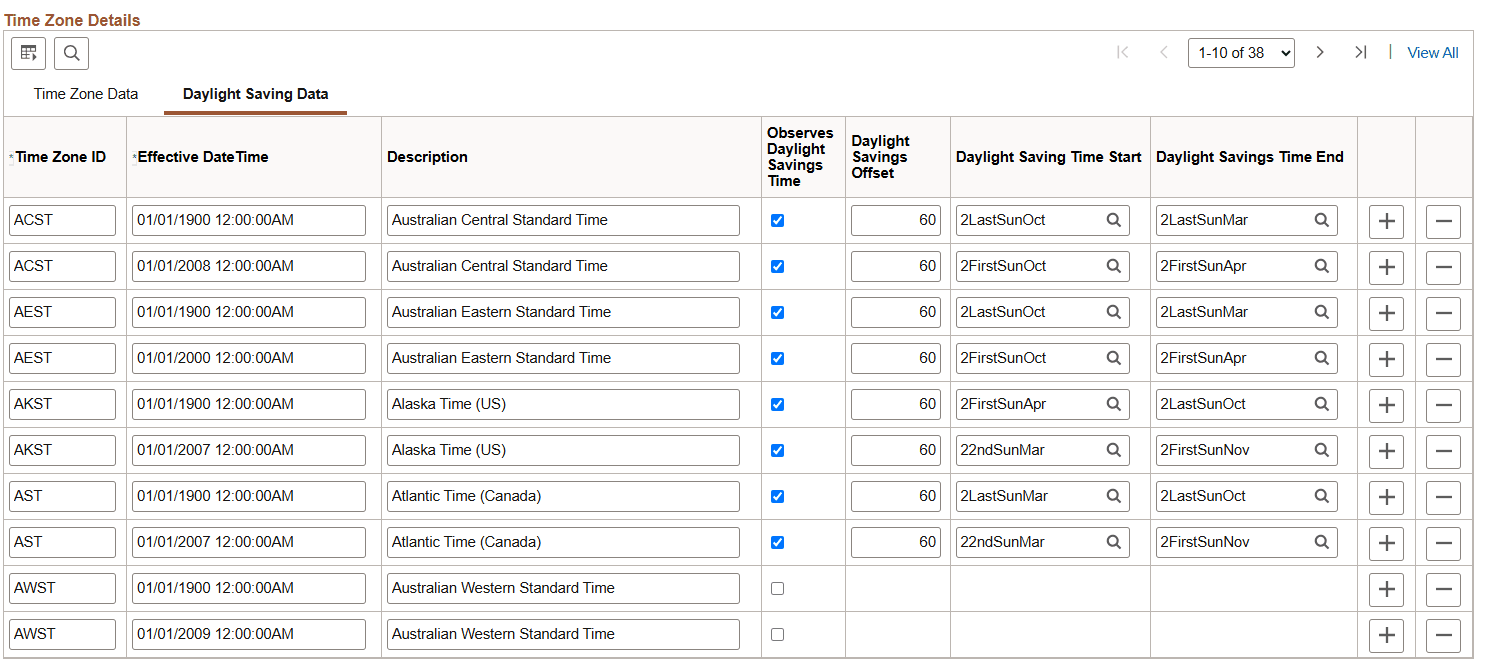Image resolution: width=1485 pixels, height=670 pixels.
Task: Switch to the Time Zone Data tab
Action: pyautogui.click(x=85, y=93)
